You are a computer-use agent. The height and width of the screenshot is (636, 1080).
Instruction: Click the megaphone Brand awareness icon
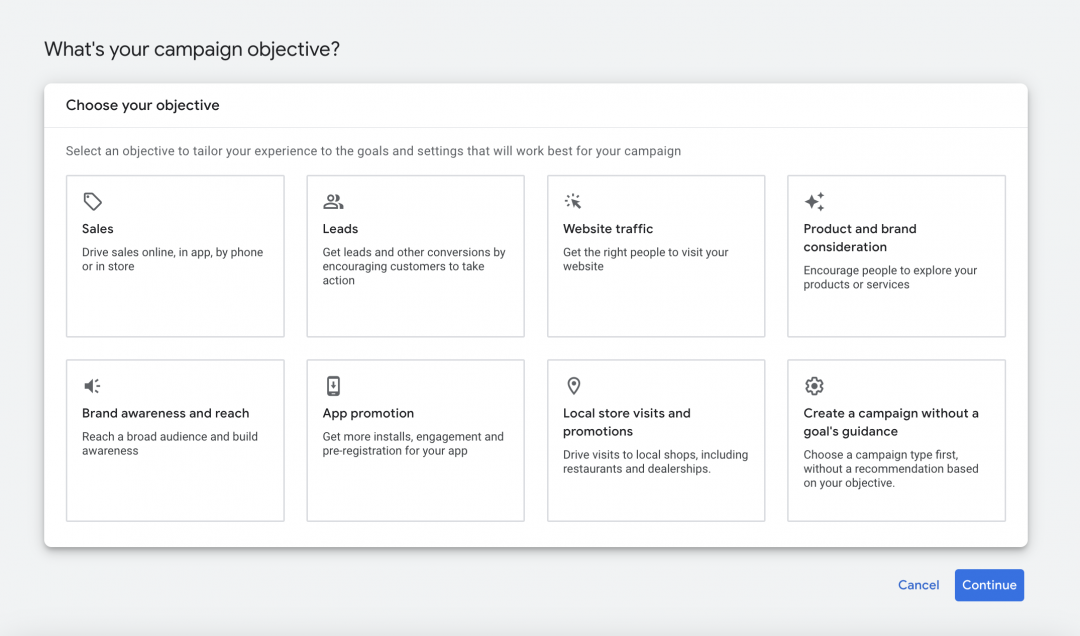(x=92, y=386)
